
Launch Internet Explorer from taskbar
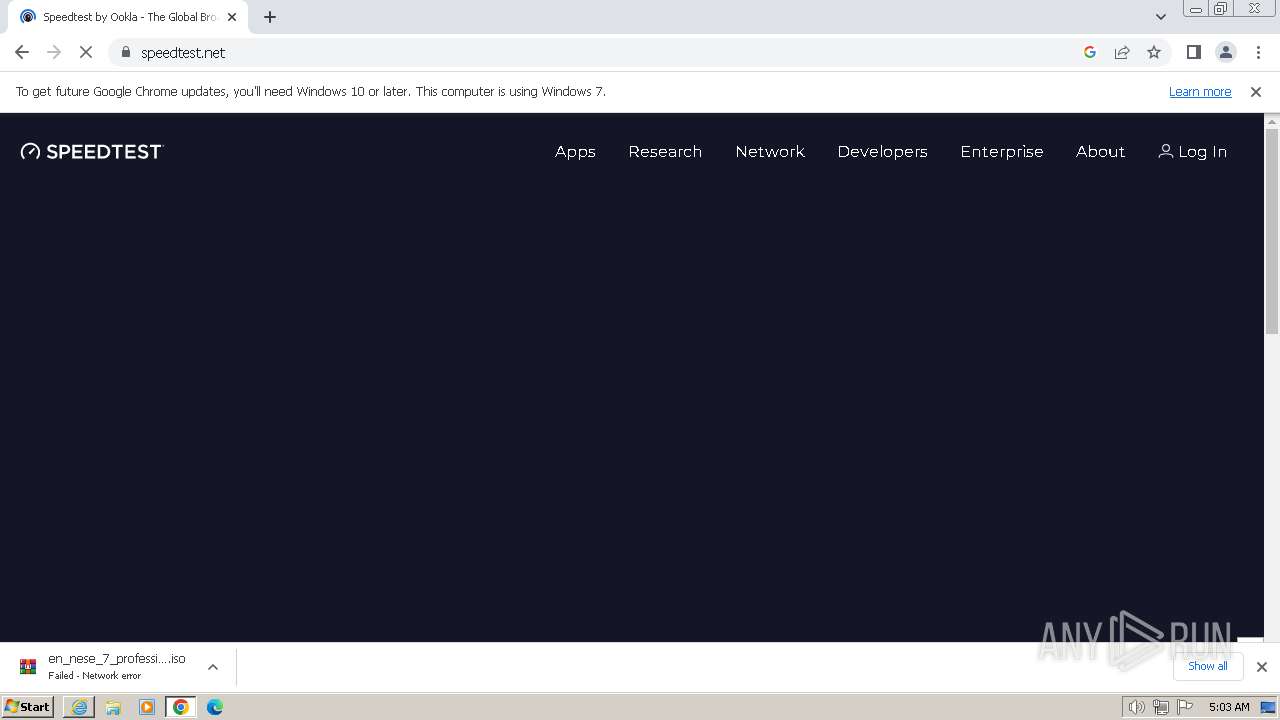[79, 707]
